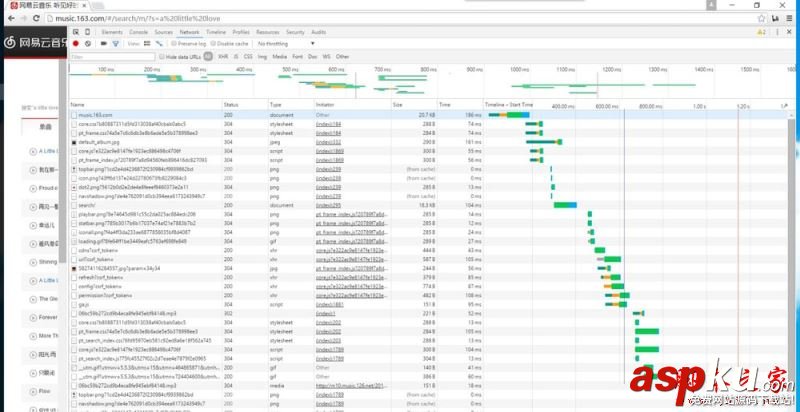Screen dimensions: 800x412
Task: Filter requests by XHR
Action: click(x=222, y=57)
